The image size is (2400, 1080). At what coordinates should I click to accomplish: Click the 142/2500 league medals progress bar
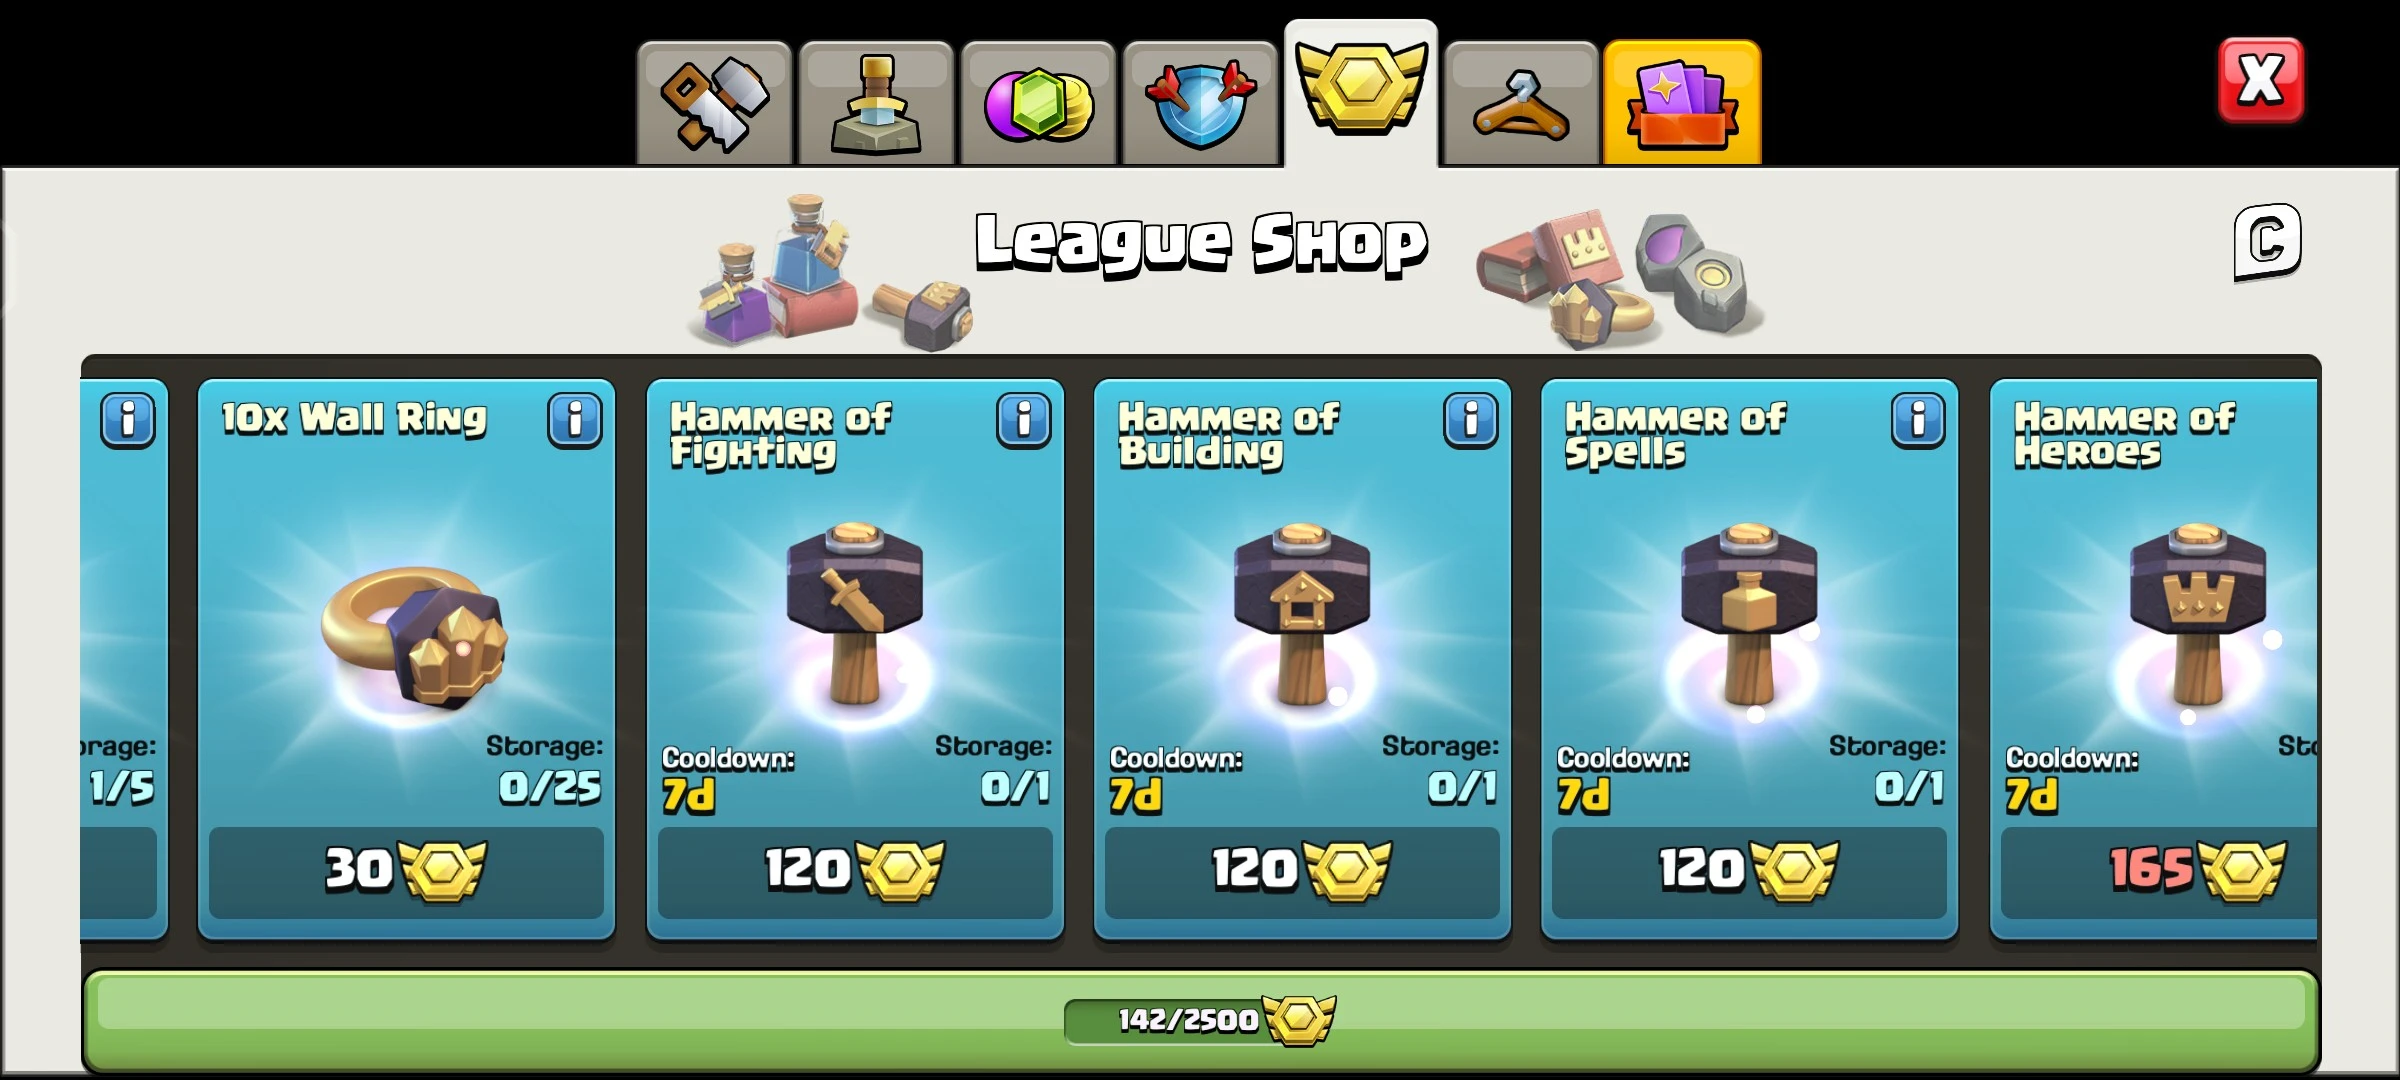1200,1020
